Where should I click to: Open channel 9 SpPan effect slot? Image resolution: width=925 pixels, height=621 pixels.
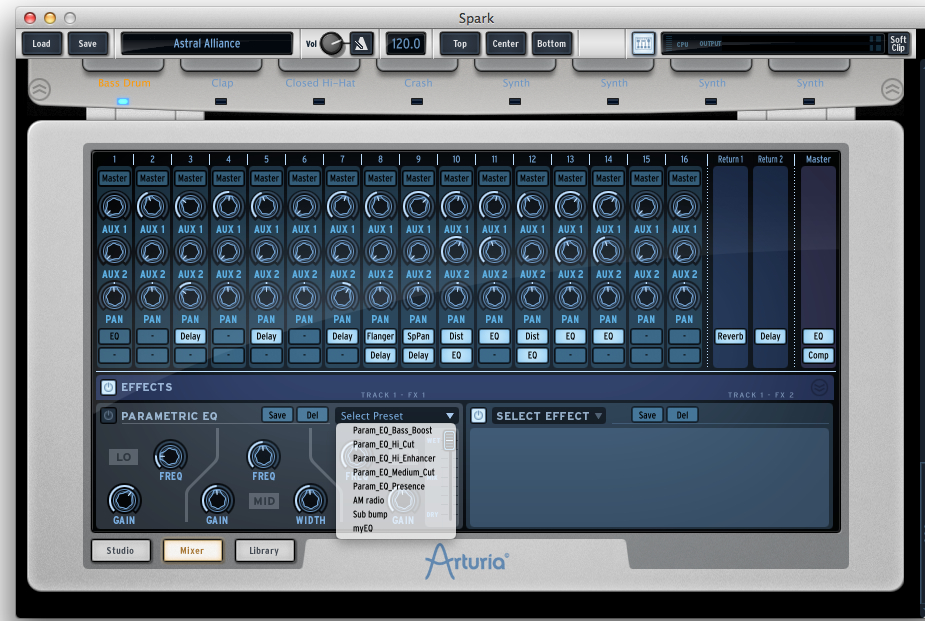pos(418,336)
